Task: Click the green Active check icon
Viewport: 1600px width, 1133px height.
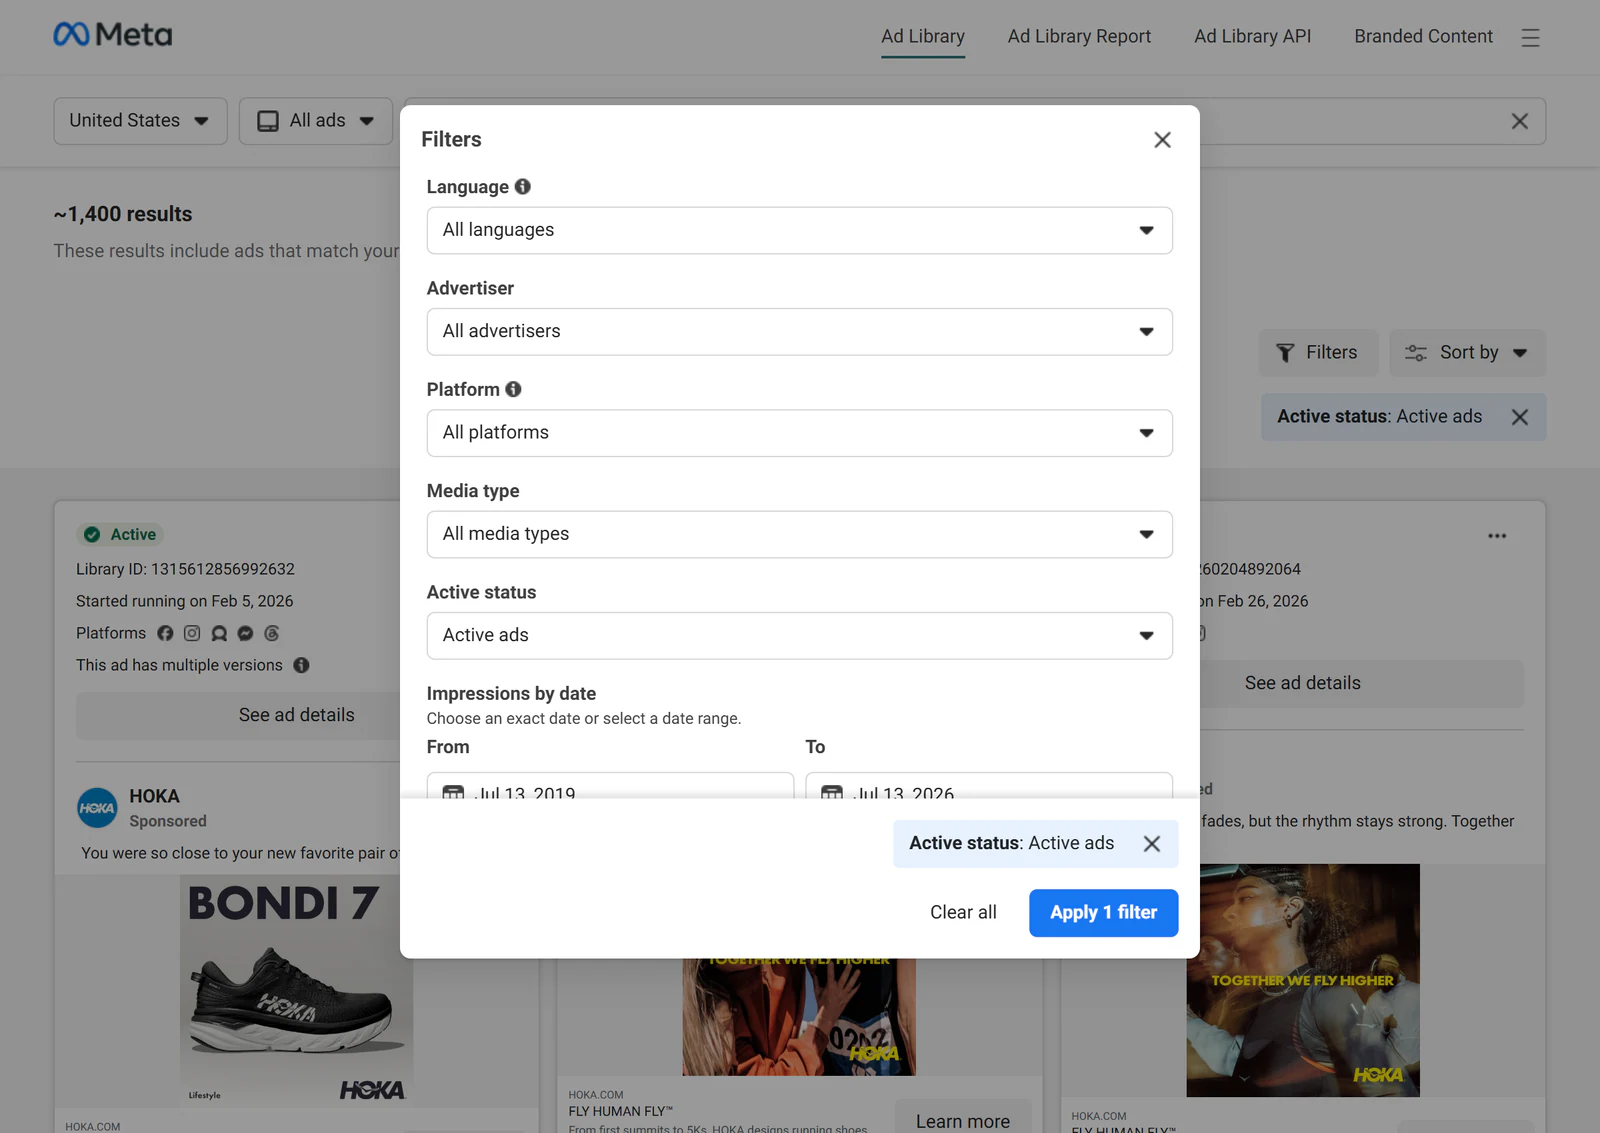Action: [92, 535]
